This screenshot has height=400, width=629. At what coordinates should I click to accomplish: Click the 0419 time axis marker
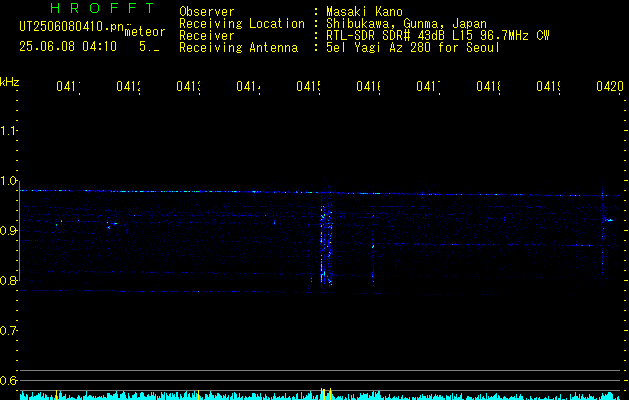tap(548, 87)
